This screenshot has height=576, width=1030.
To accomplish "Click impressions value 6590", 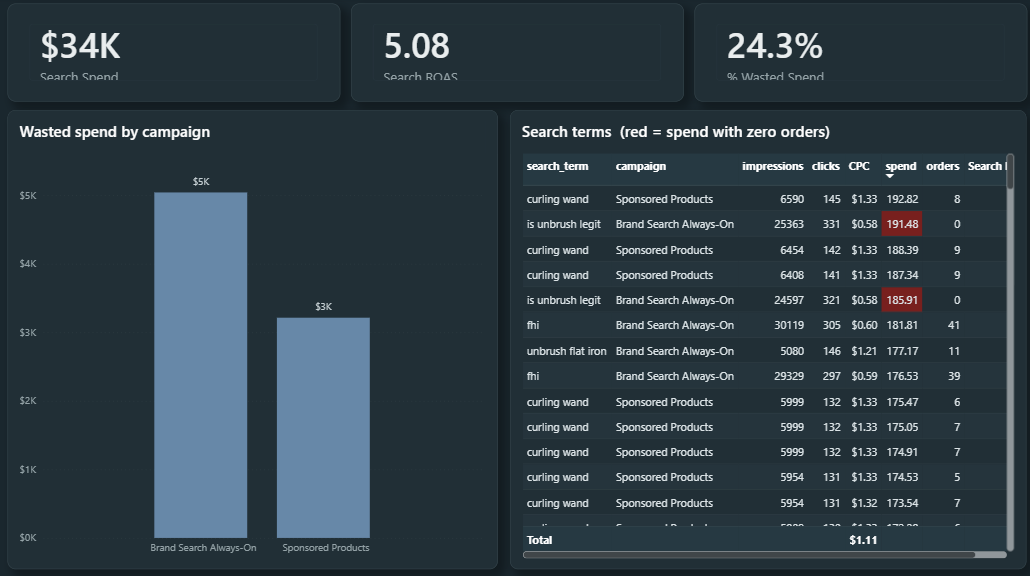I will (x=792, y=199).
